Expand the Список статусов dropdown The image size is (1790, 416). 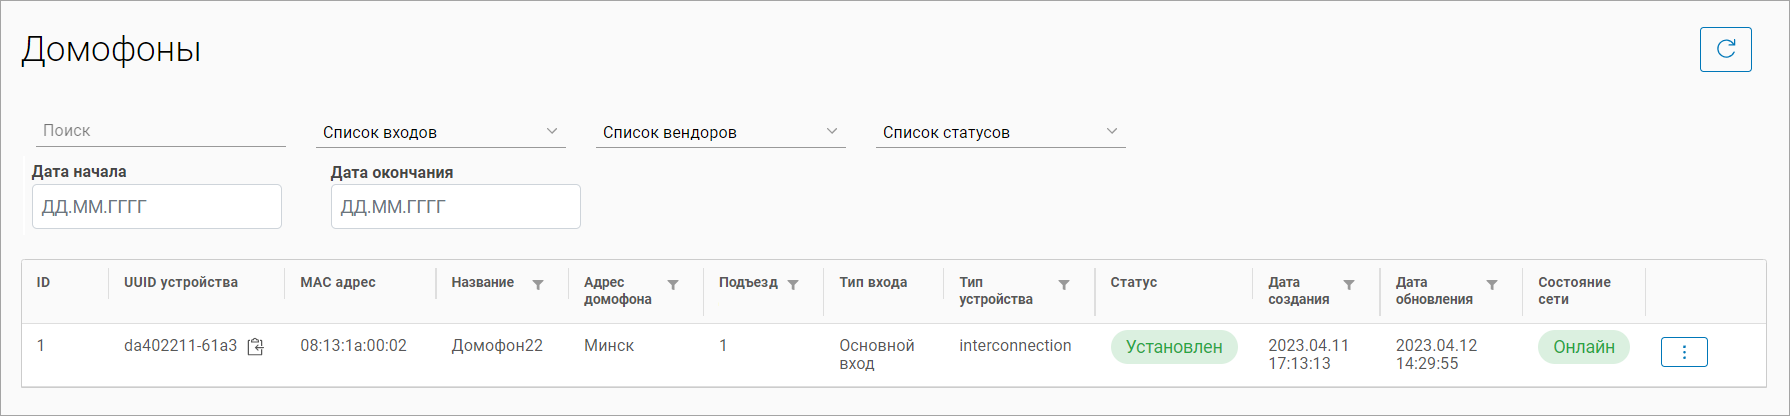1000,132
